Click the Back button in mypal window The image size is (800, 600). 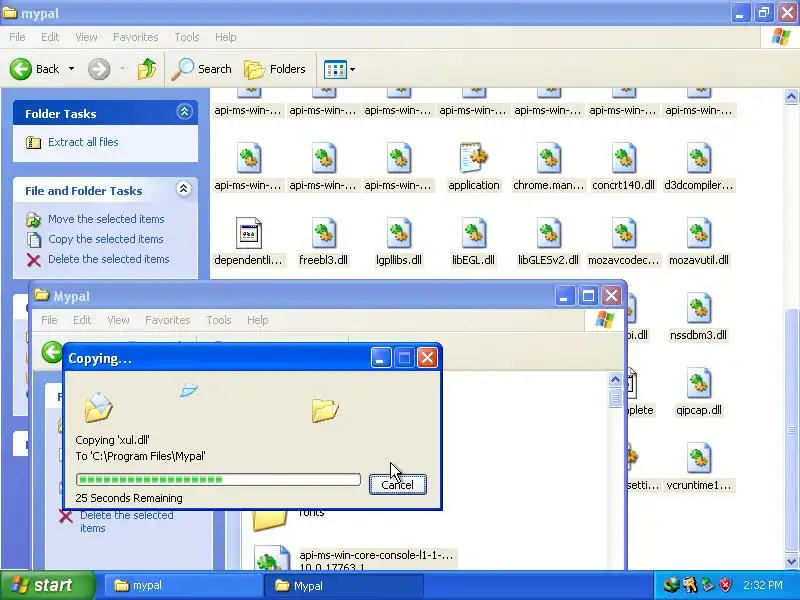pos(34,69)
